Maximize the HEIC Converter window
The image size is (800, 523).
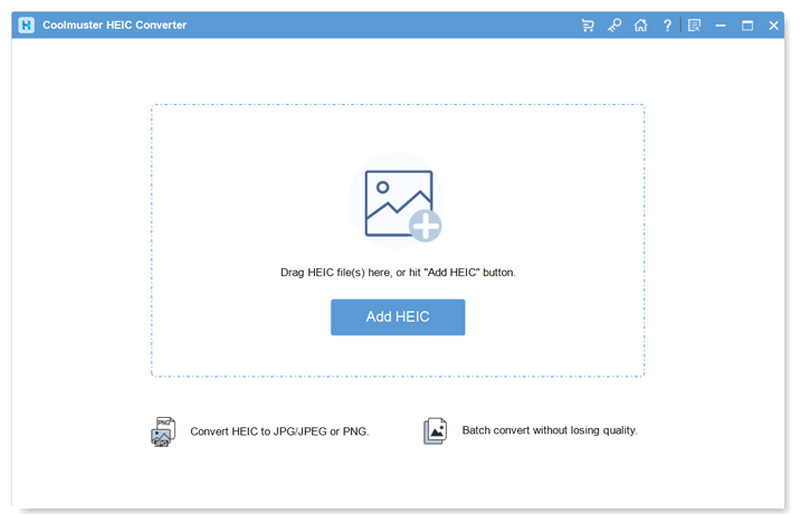tap(747, 25)
